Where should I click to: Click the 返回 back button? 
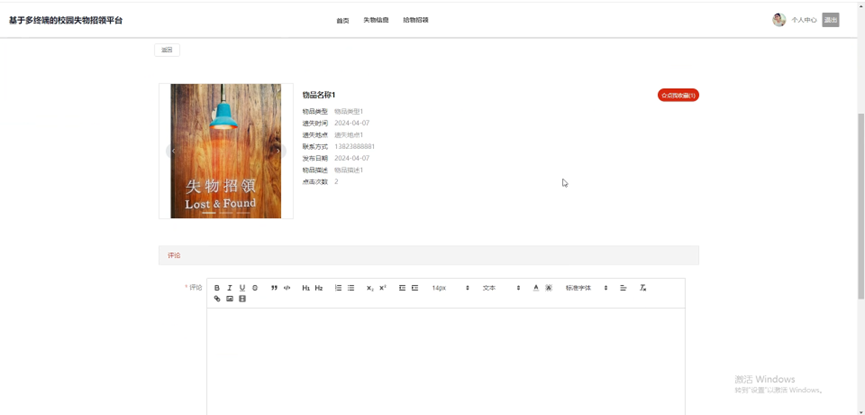(x=167, y=50)
